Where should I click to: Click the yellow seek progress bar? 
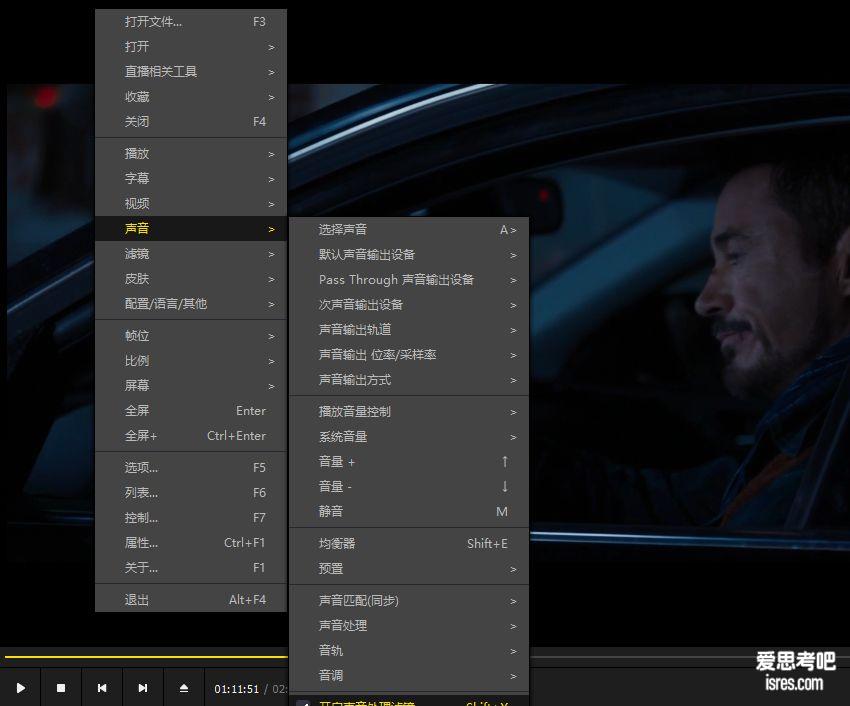(x=146, y=657)
